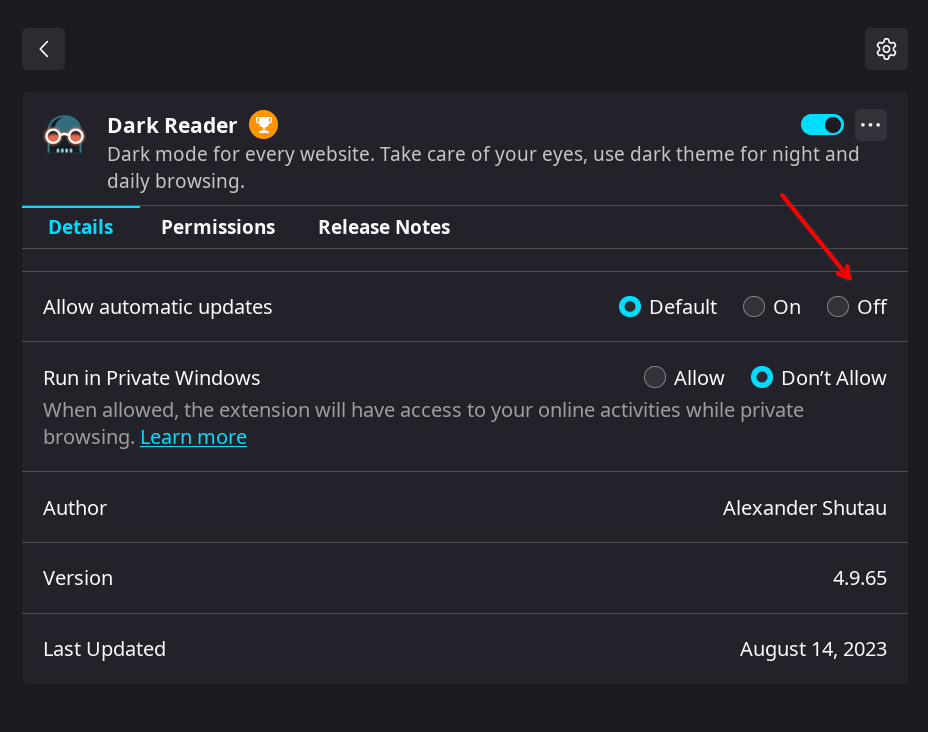Open the three-dot more options menu
This screenshot has height=732, width=928.
[871, 125]
